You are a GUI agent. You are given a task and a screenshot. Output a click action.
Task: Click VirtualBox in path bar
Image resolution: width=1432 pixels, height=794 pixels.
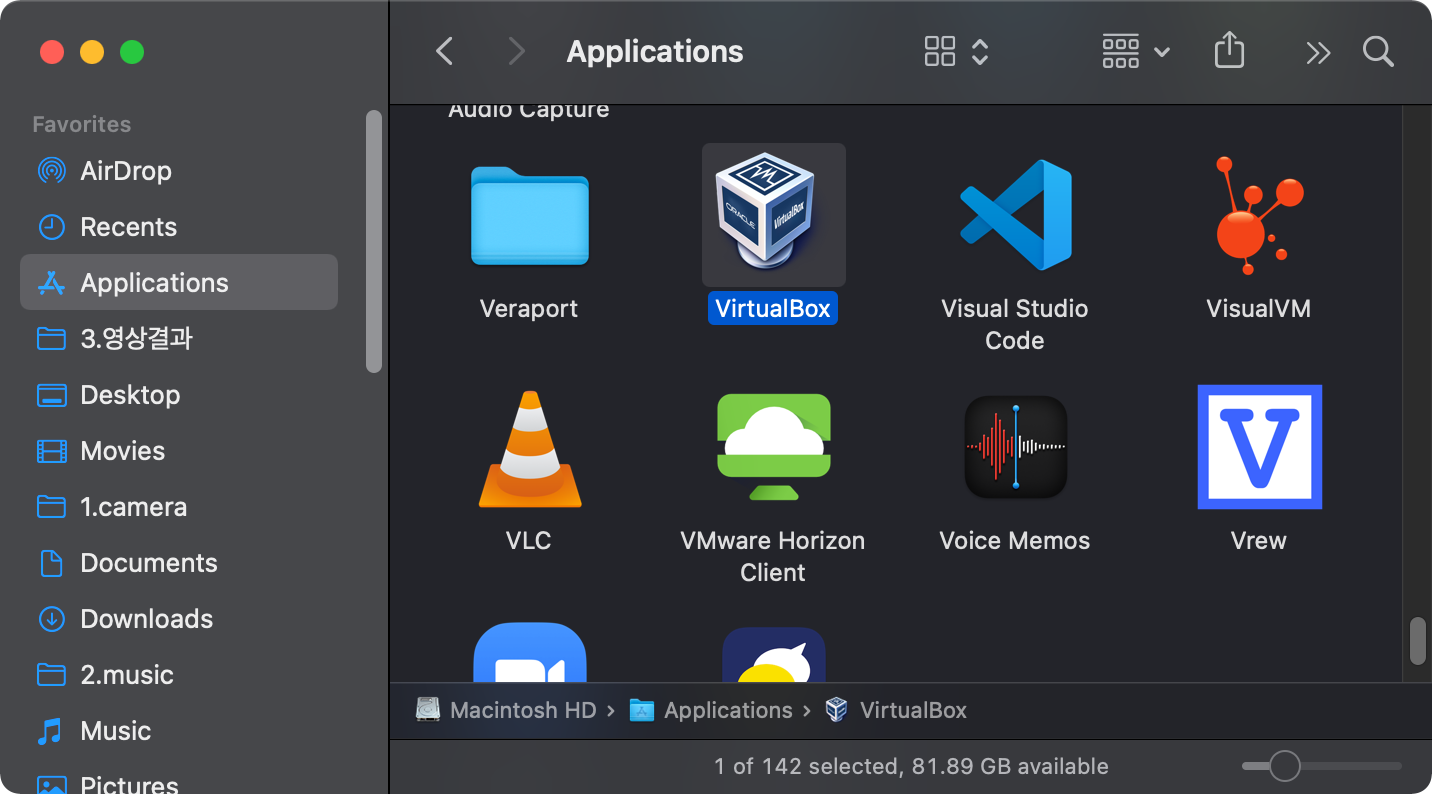click(x=896, y=710)
